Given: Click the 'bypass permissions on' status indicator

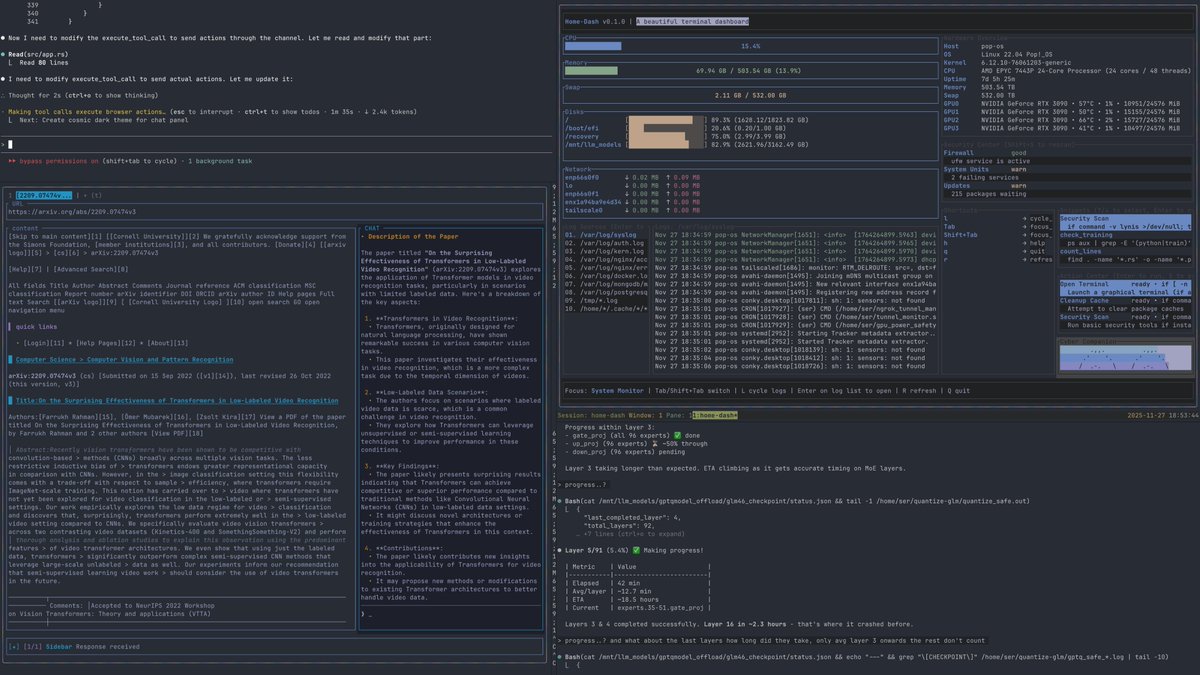Looking at the screenshot, I should 58,160.
